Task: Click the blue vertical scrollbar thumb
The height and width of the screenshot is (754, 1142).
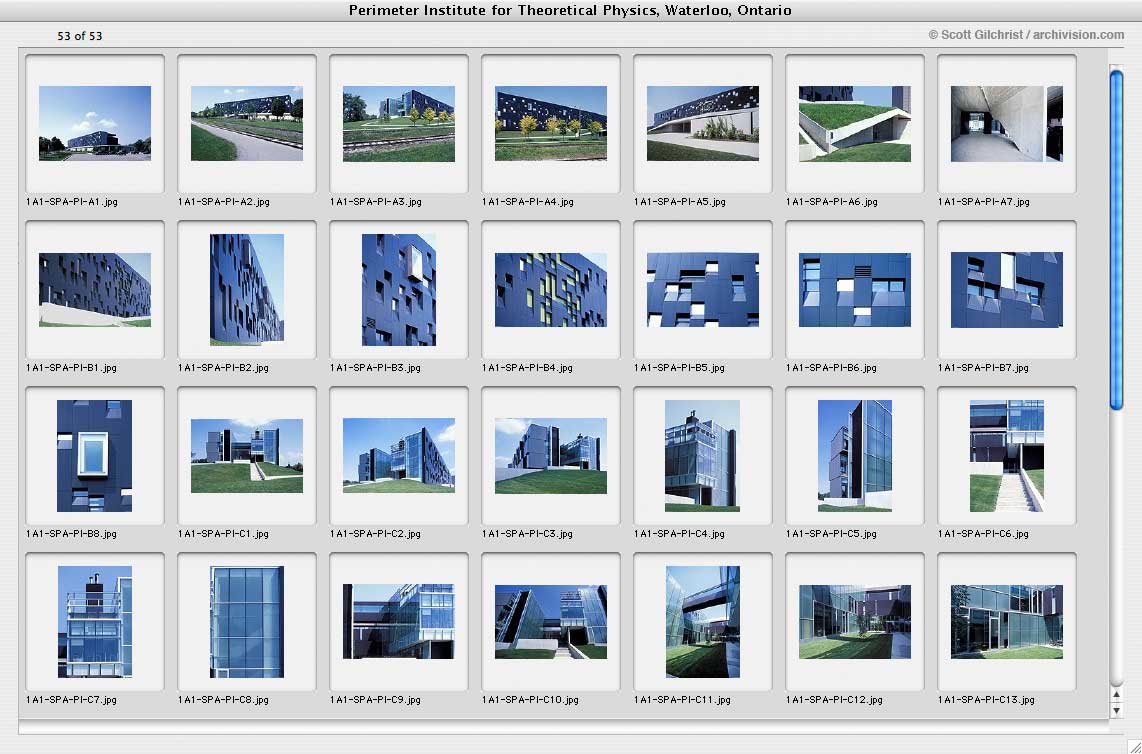Action: click(x=1117, y=238)
